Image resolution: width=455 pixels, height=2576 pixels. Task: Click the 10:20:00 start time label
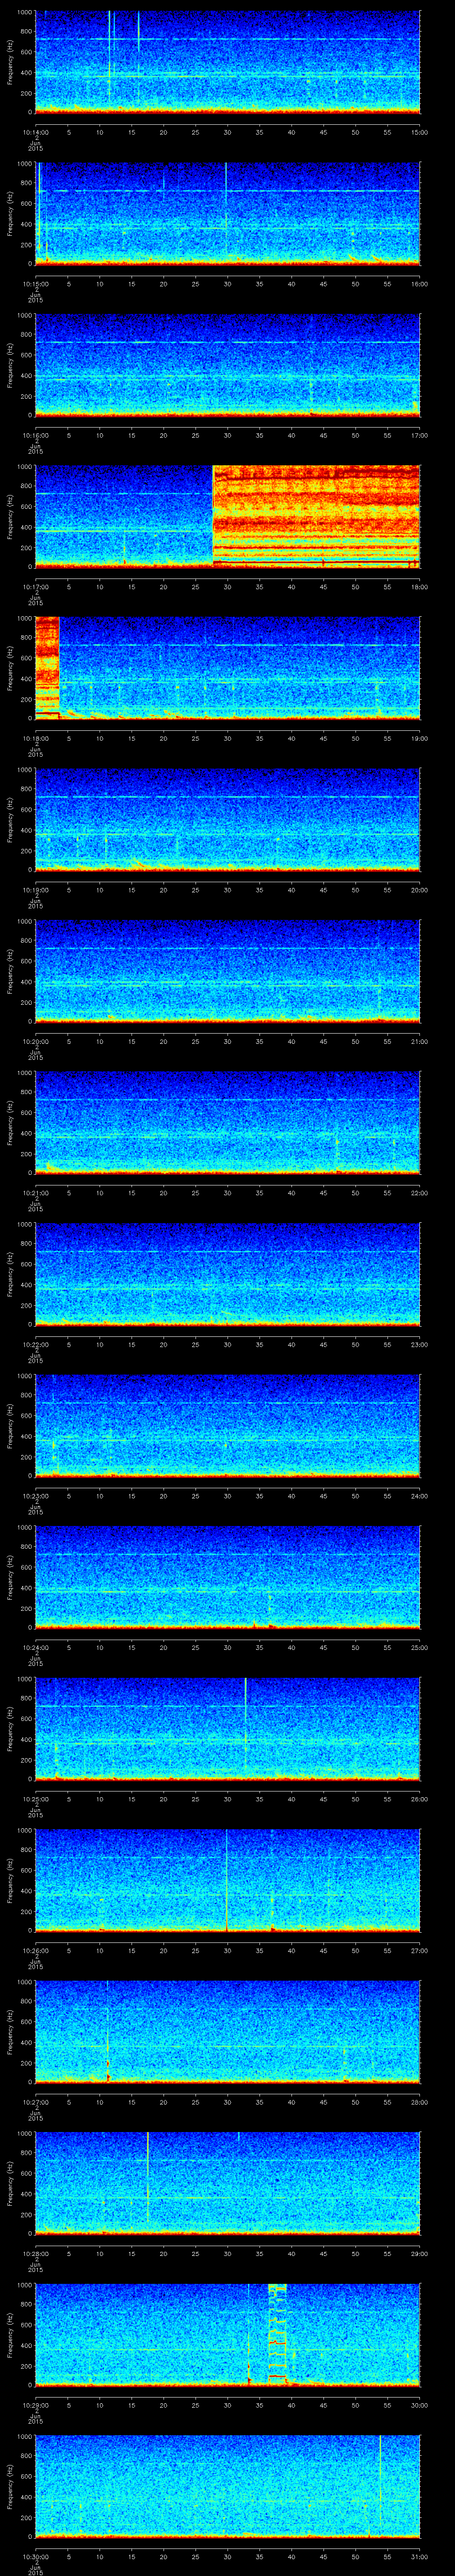pos(35,1041)
